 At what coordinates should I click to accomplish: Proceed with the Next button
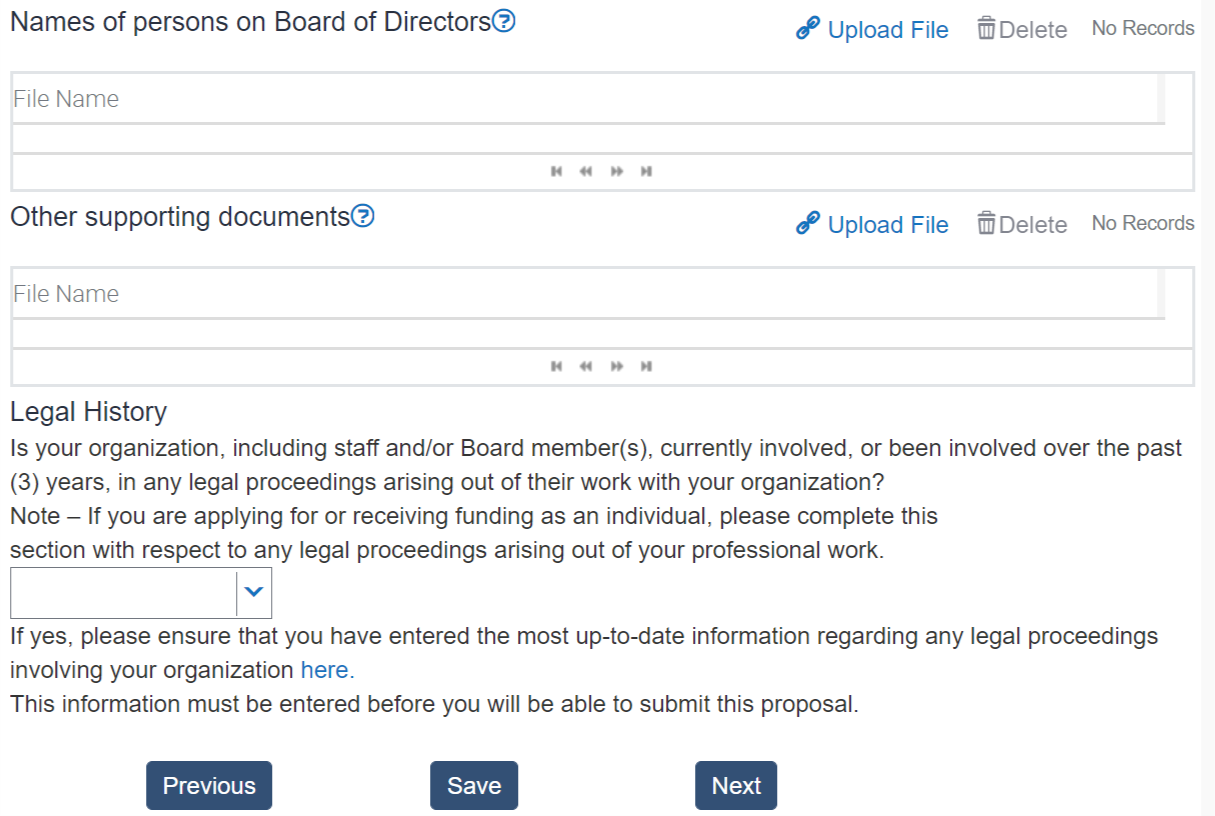(736, 786)
